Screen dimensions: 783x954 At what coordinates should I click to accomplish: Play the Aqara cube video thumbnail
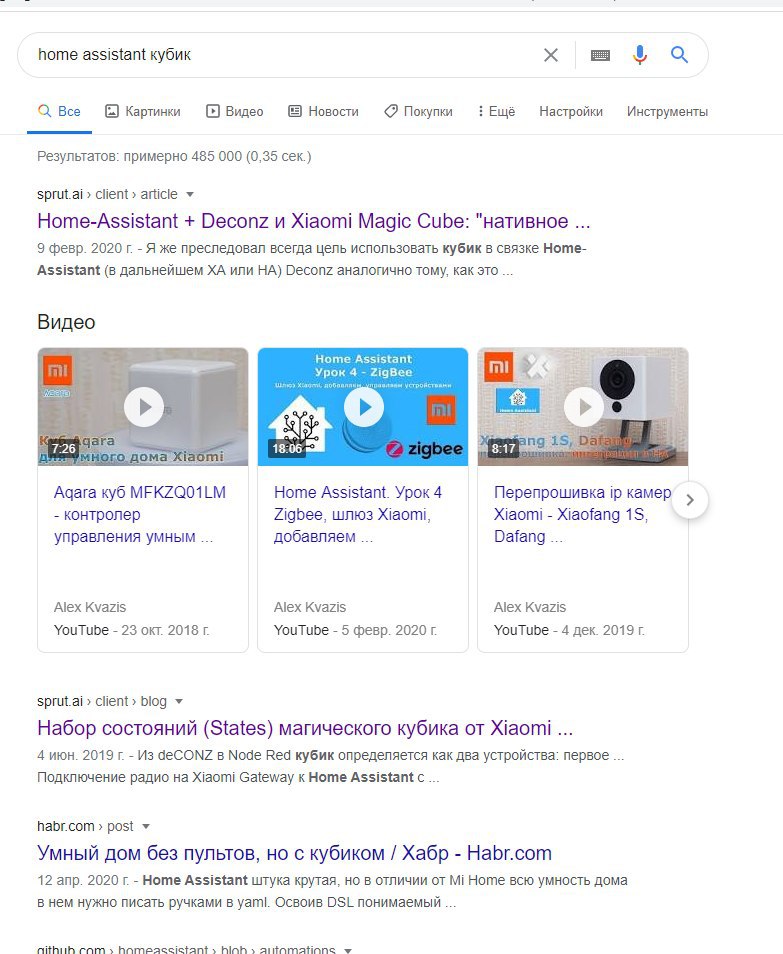(x=143, y=406)
